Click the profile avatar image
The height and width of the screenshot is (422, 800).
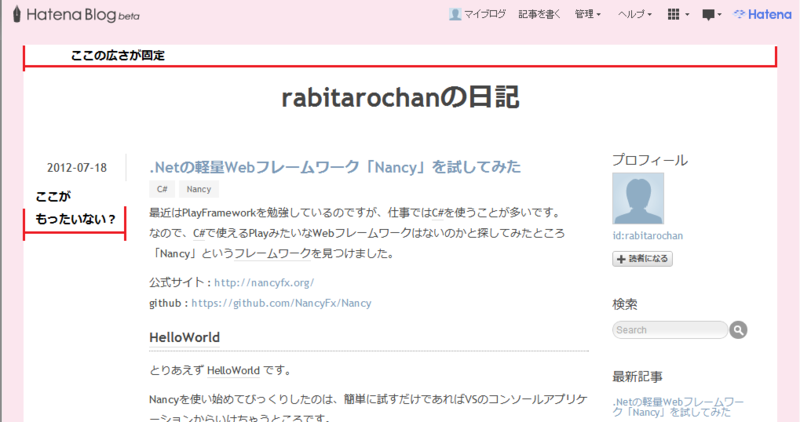(638, 198)
